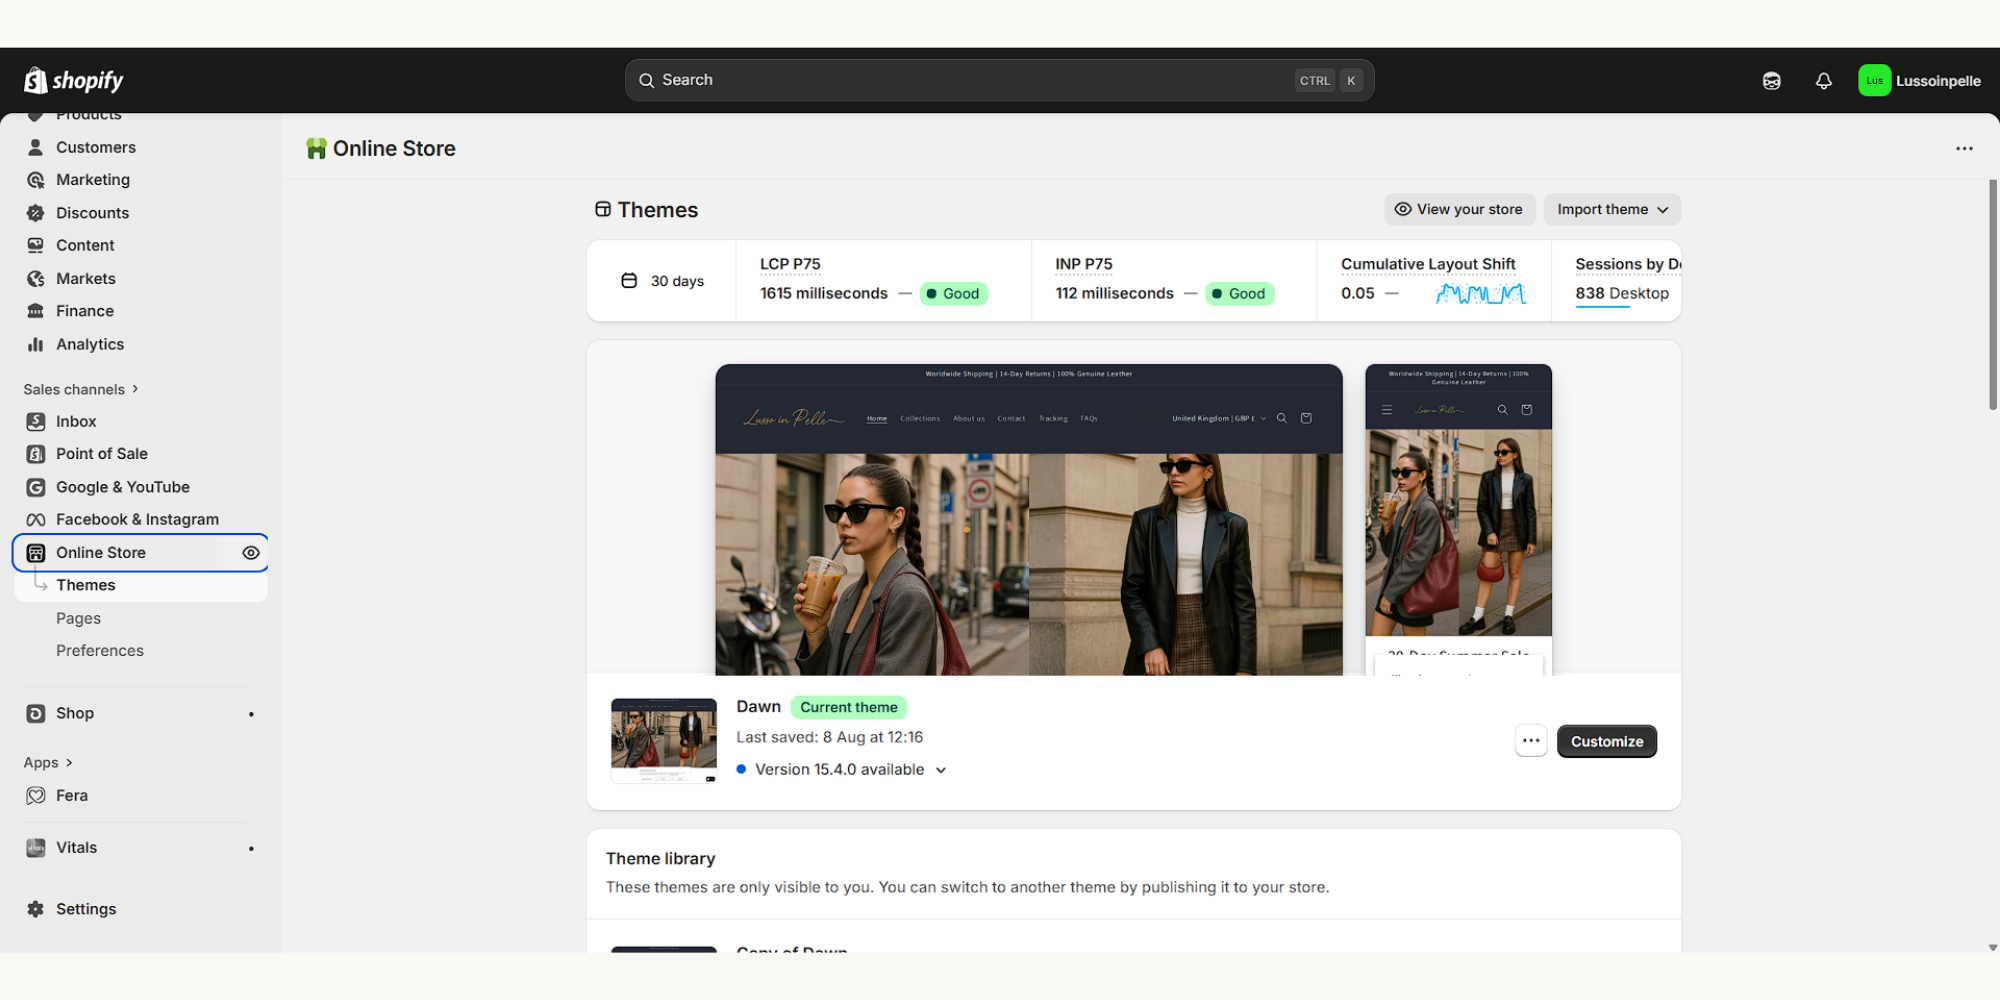This screenshot has width=2000, height=1000.
Task: Open the 30 days date range selector
Action: pyautogui.click(x=662, y=281)
